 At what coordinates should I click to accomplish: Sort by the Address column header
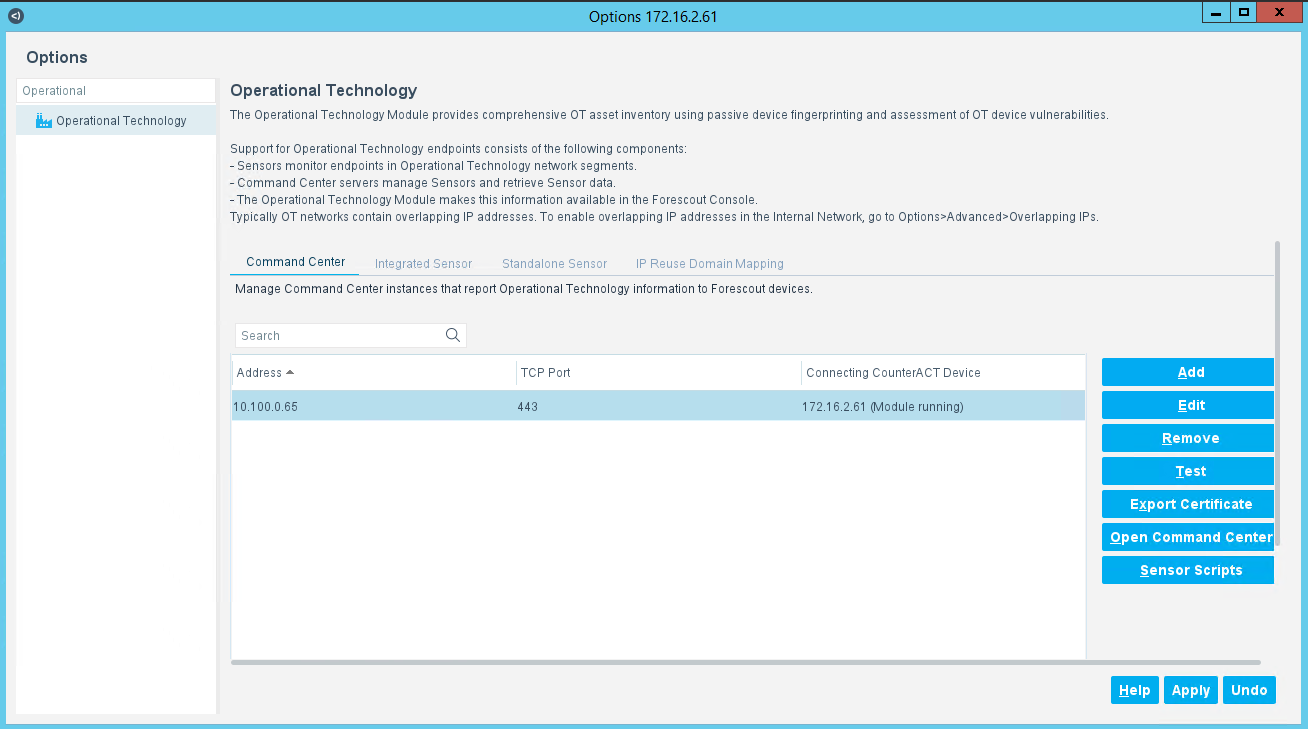click(x=373, y=373)
